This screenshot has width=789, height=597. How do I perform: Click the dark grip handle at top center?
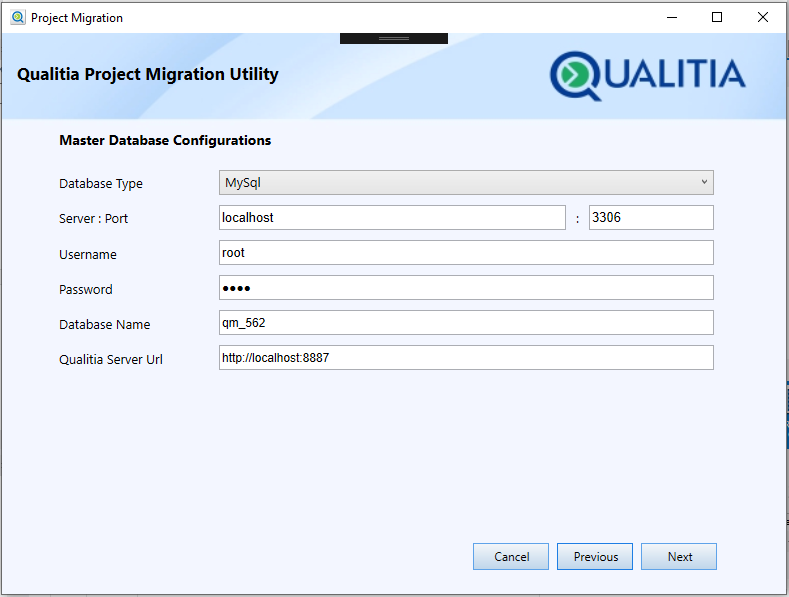[x=394, y=38]
